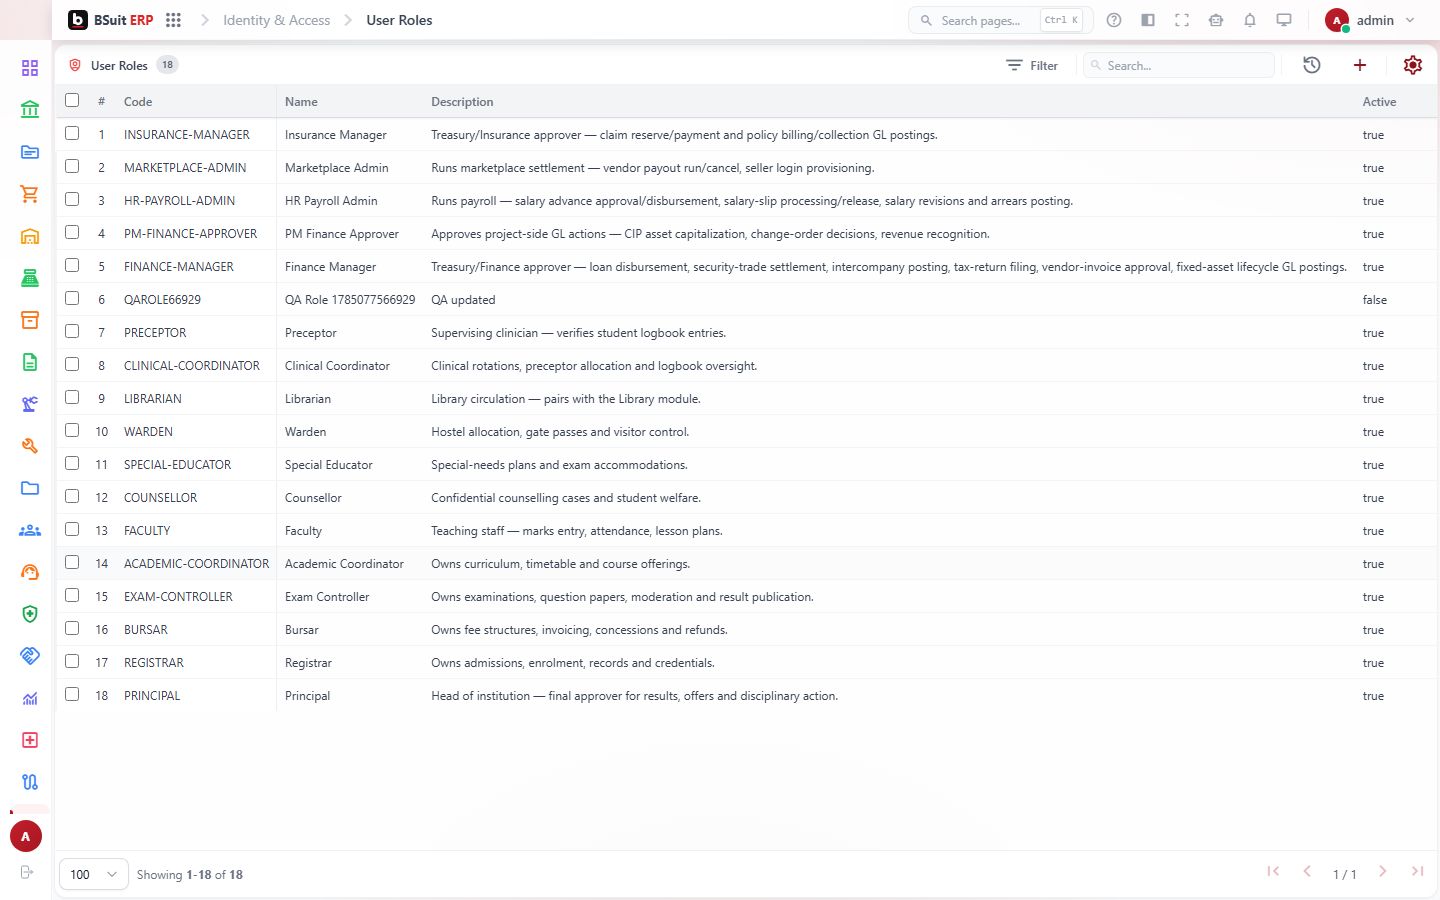This screenshot has width=1440, height=900.
Task: Select the INSURANCE-MANAGER row checkbox
Action: pyautogui.click(x=72, y=133)
